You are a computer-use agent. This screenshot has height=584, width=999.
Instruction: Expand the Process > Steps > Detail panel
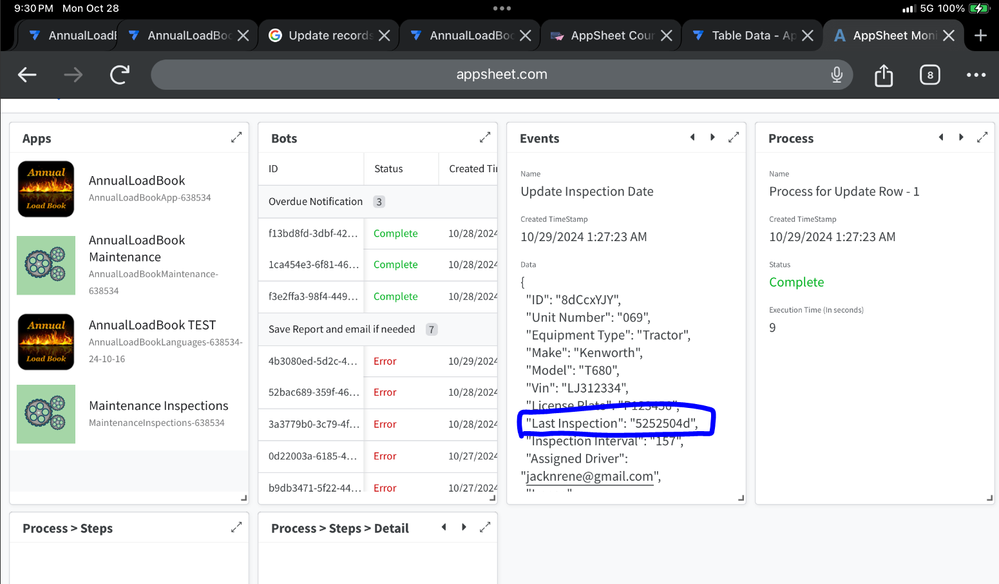click(485, 527)
